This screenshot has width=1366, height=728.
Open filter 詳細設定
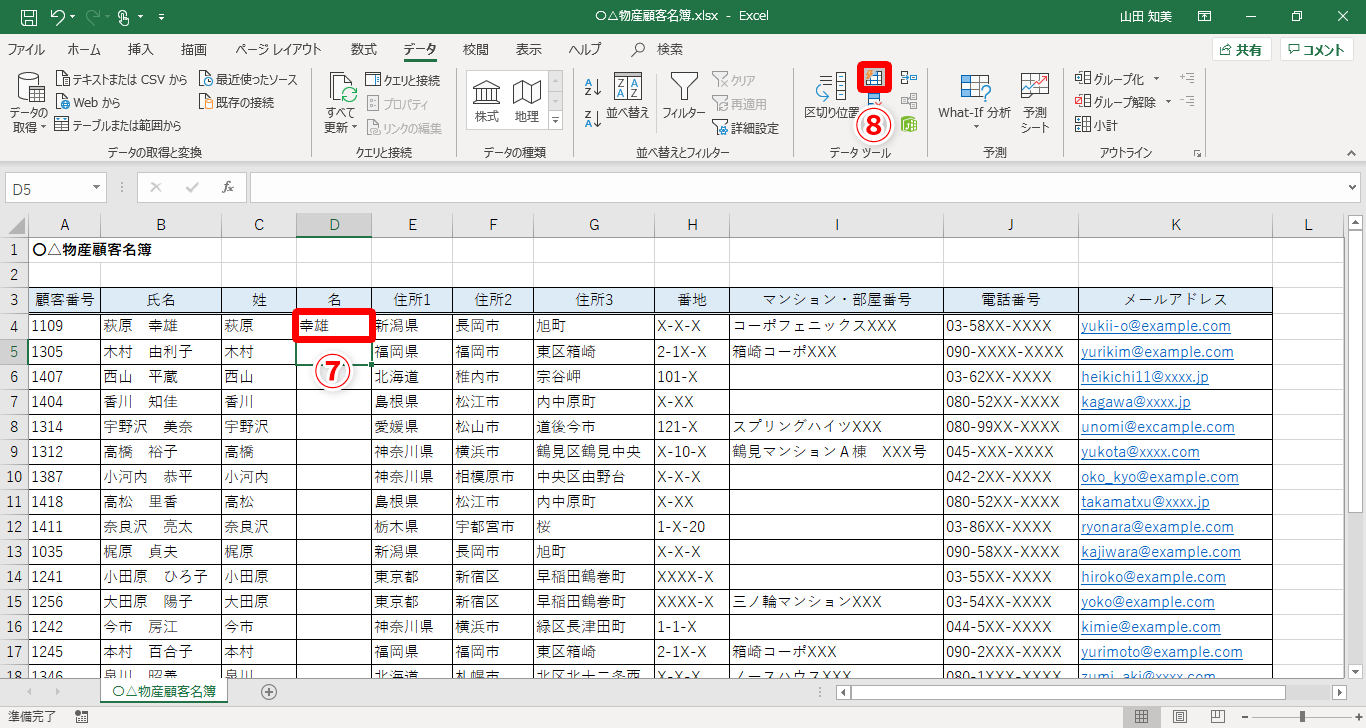coord(745,128)
